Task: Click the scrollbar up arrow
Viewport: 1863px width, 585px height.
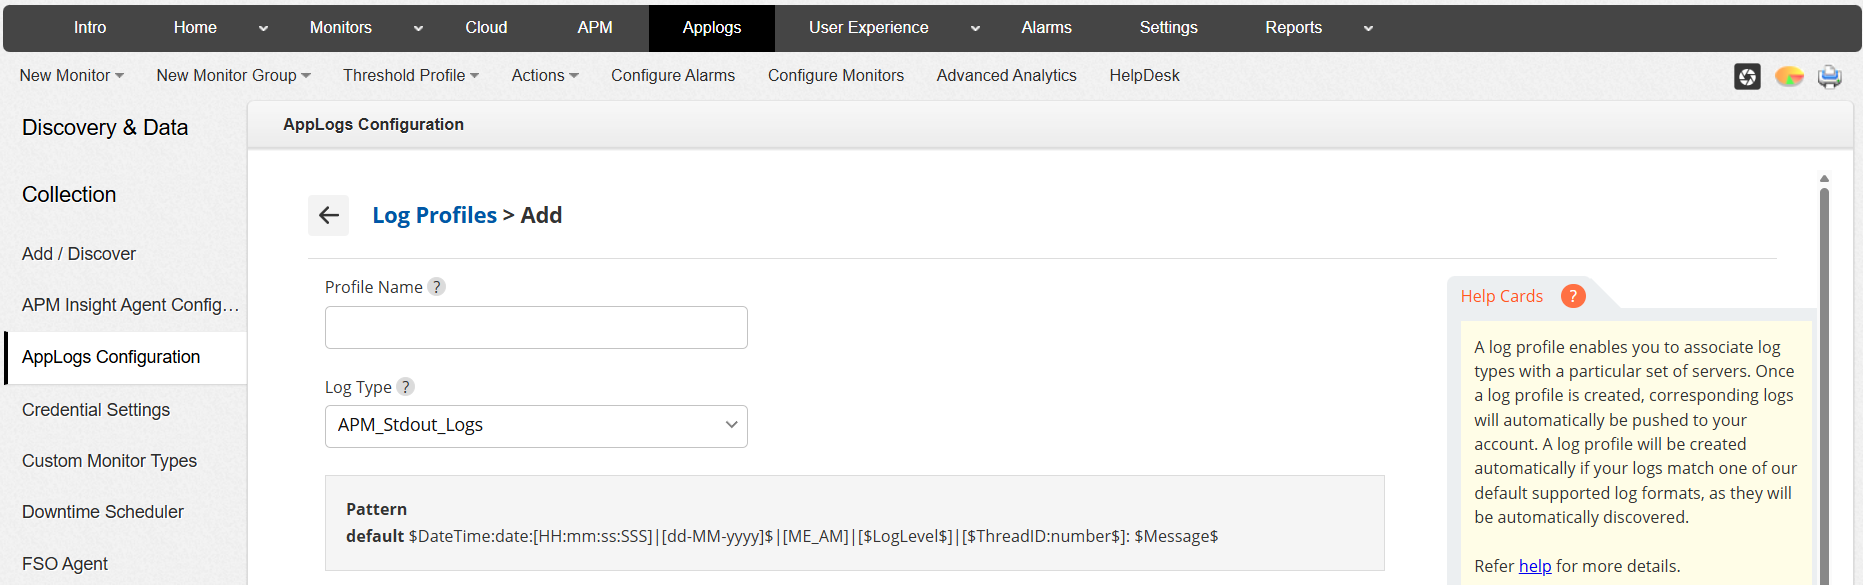Action: (x=1824, y=179)
